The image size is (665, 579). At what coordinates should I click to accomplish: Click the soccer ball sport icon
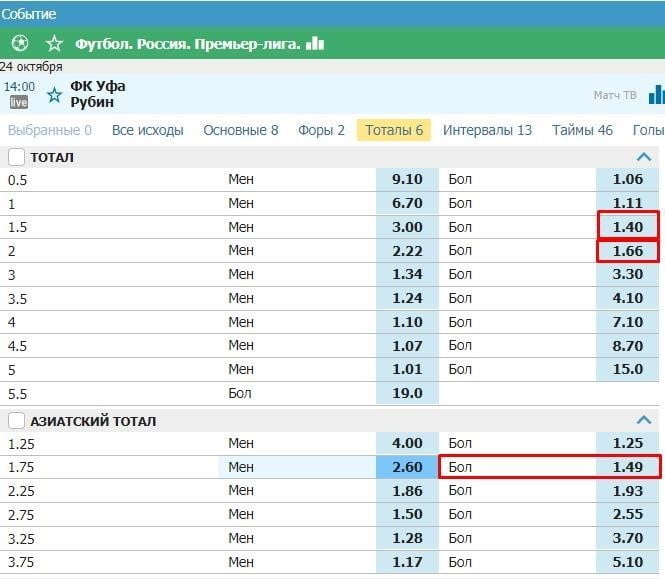pos(20,44)
